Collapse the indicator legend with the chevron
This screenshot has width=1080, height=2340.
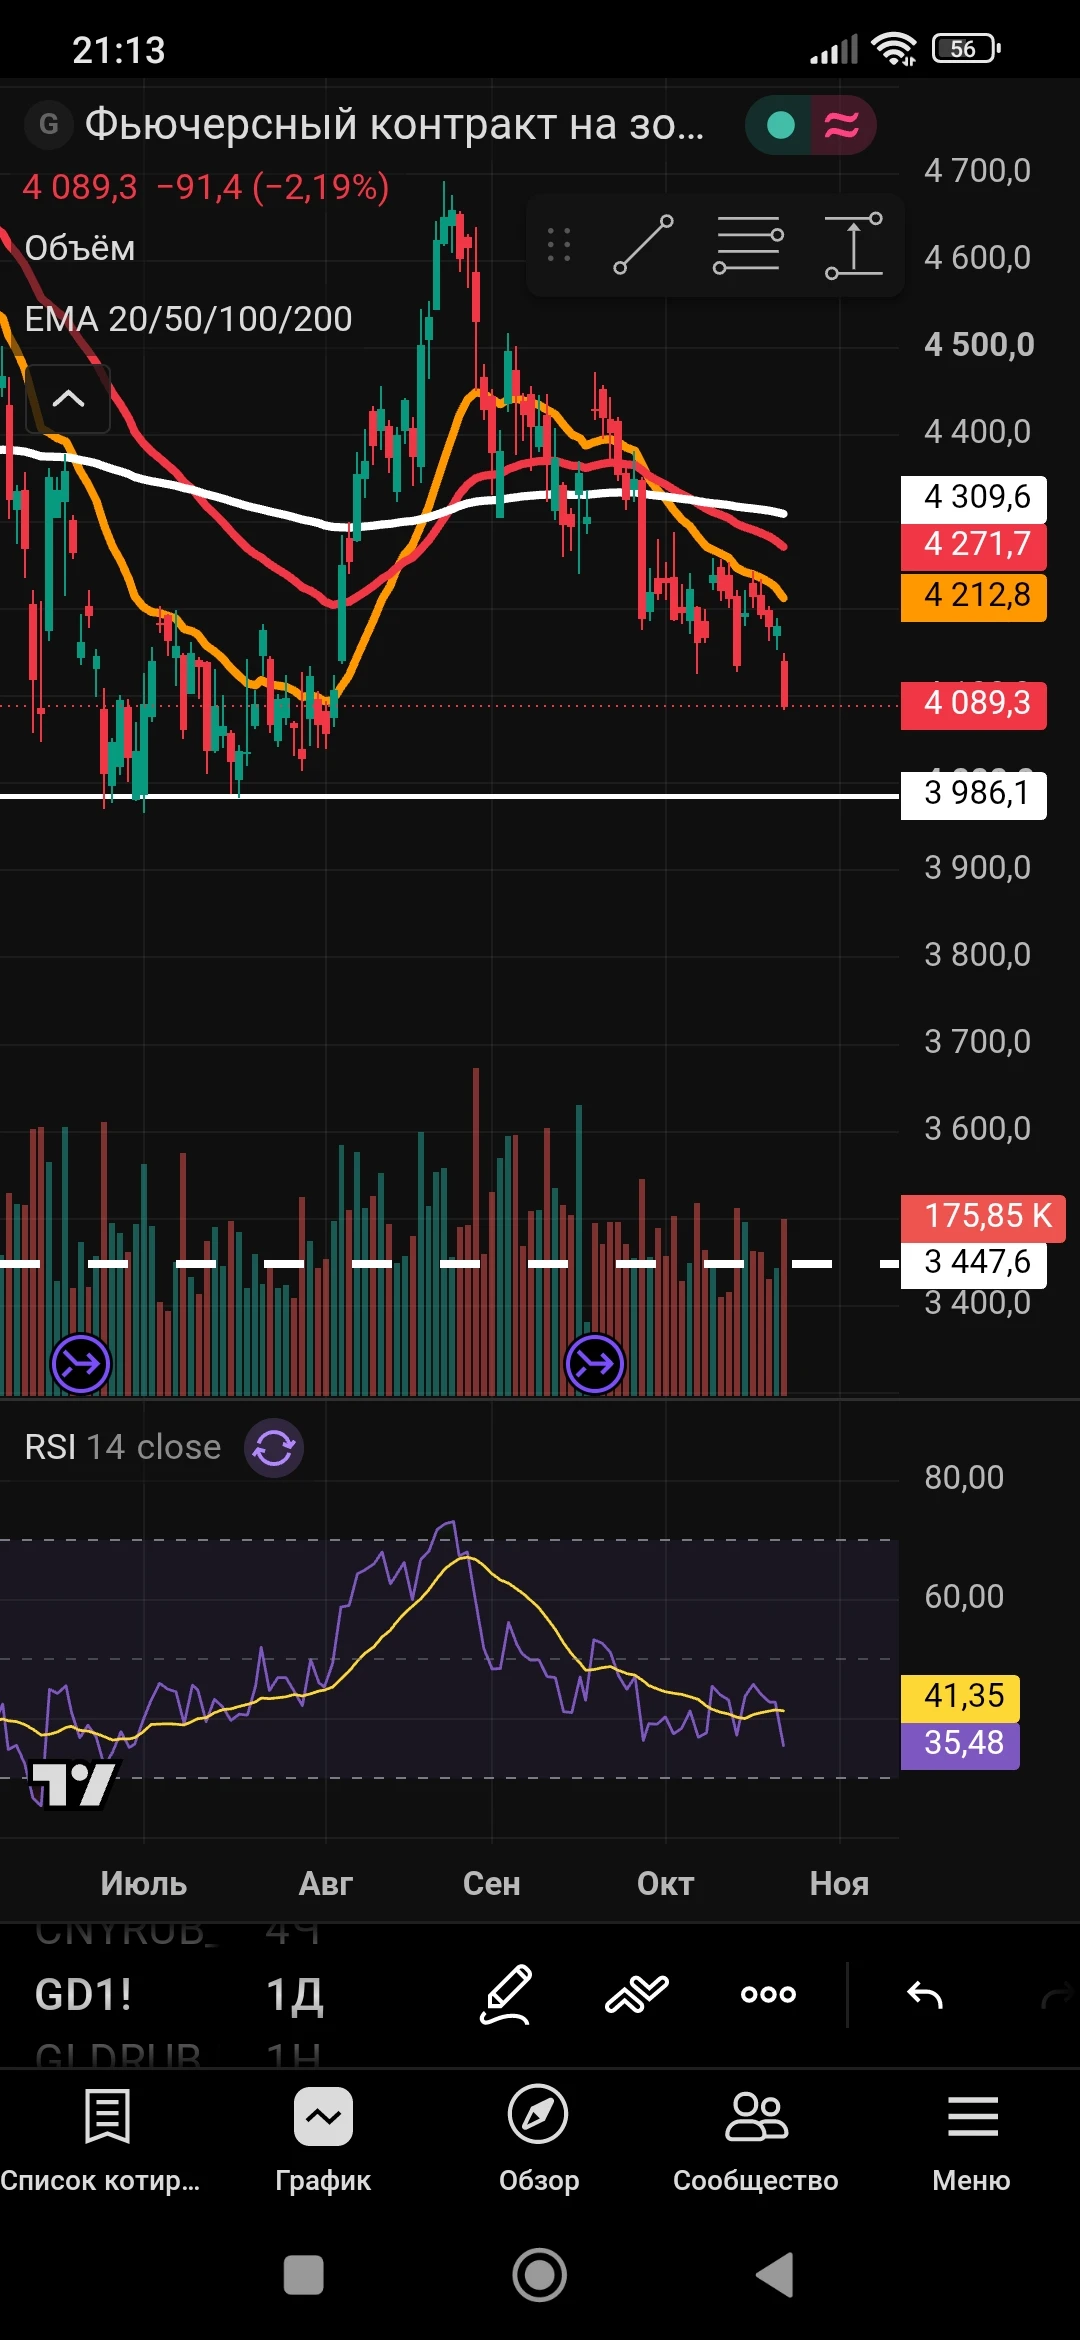(68, 399)
